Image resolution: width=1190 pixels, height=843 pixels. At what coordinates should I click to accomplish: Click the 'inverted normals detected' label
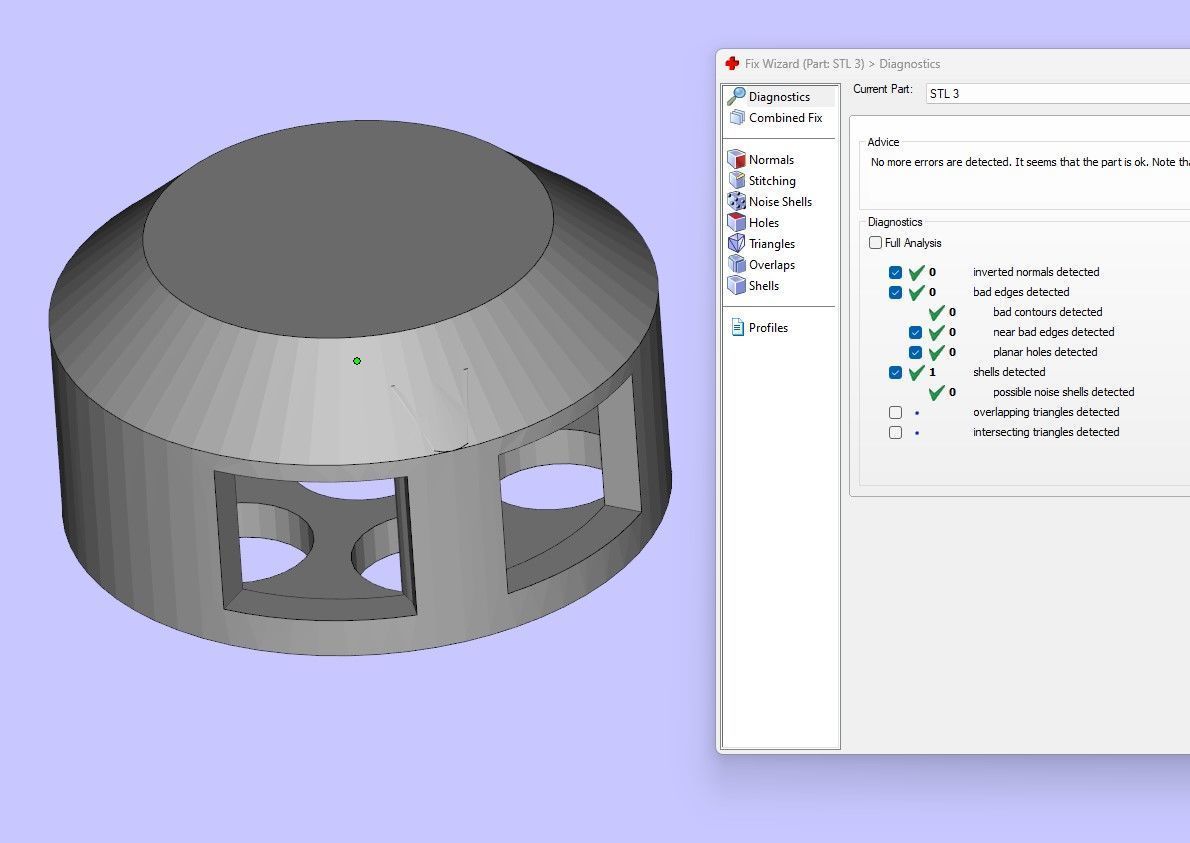[1036, 272]
